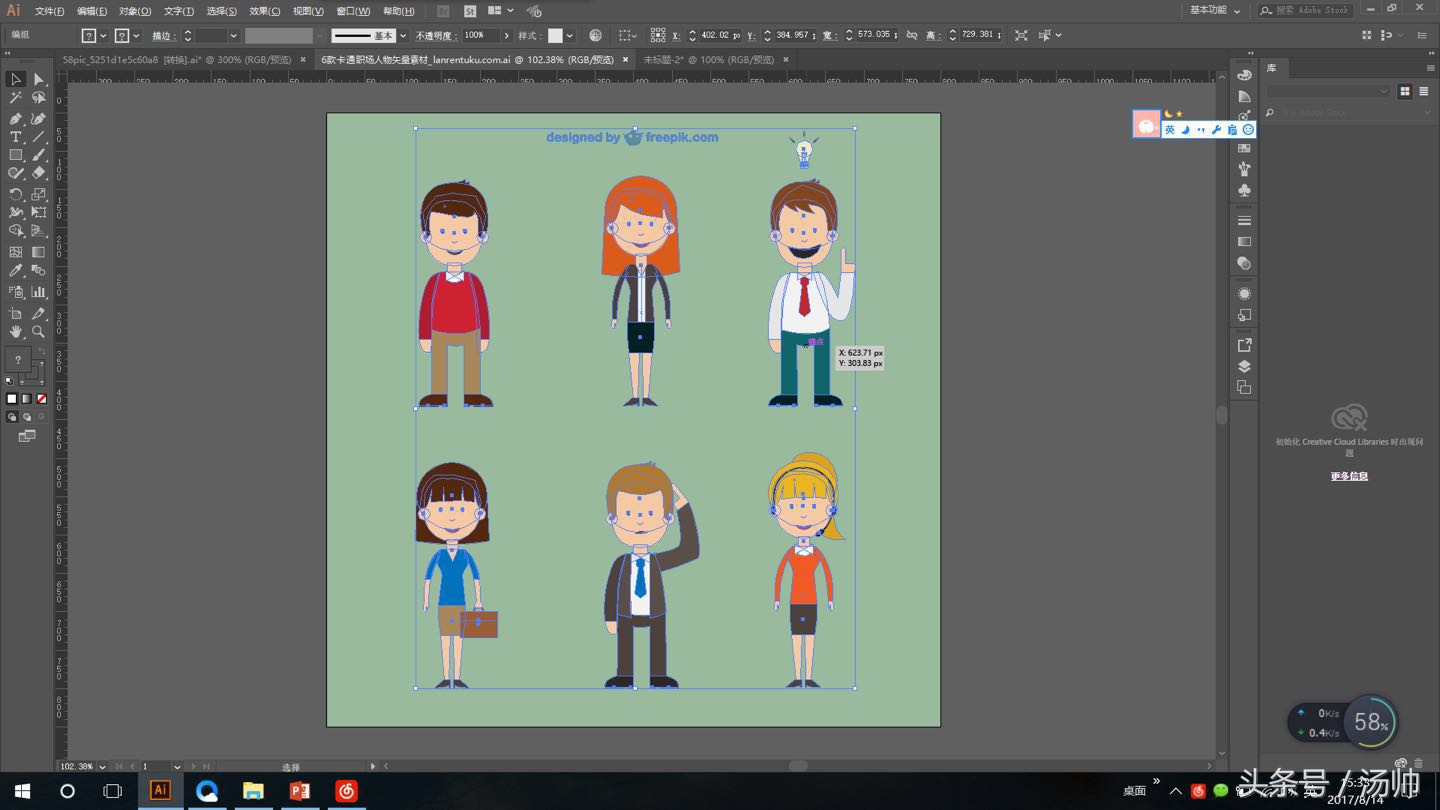This screenshot has height=810, width=1440.
Task: Select the Symbol Sprayer tool
Action: click(x=16, y=292)
